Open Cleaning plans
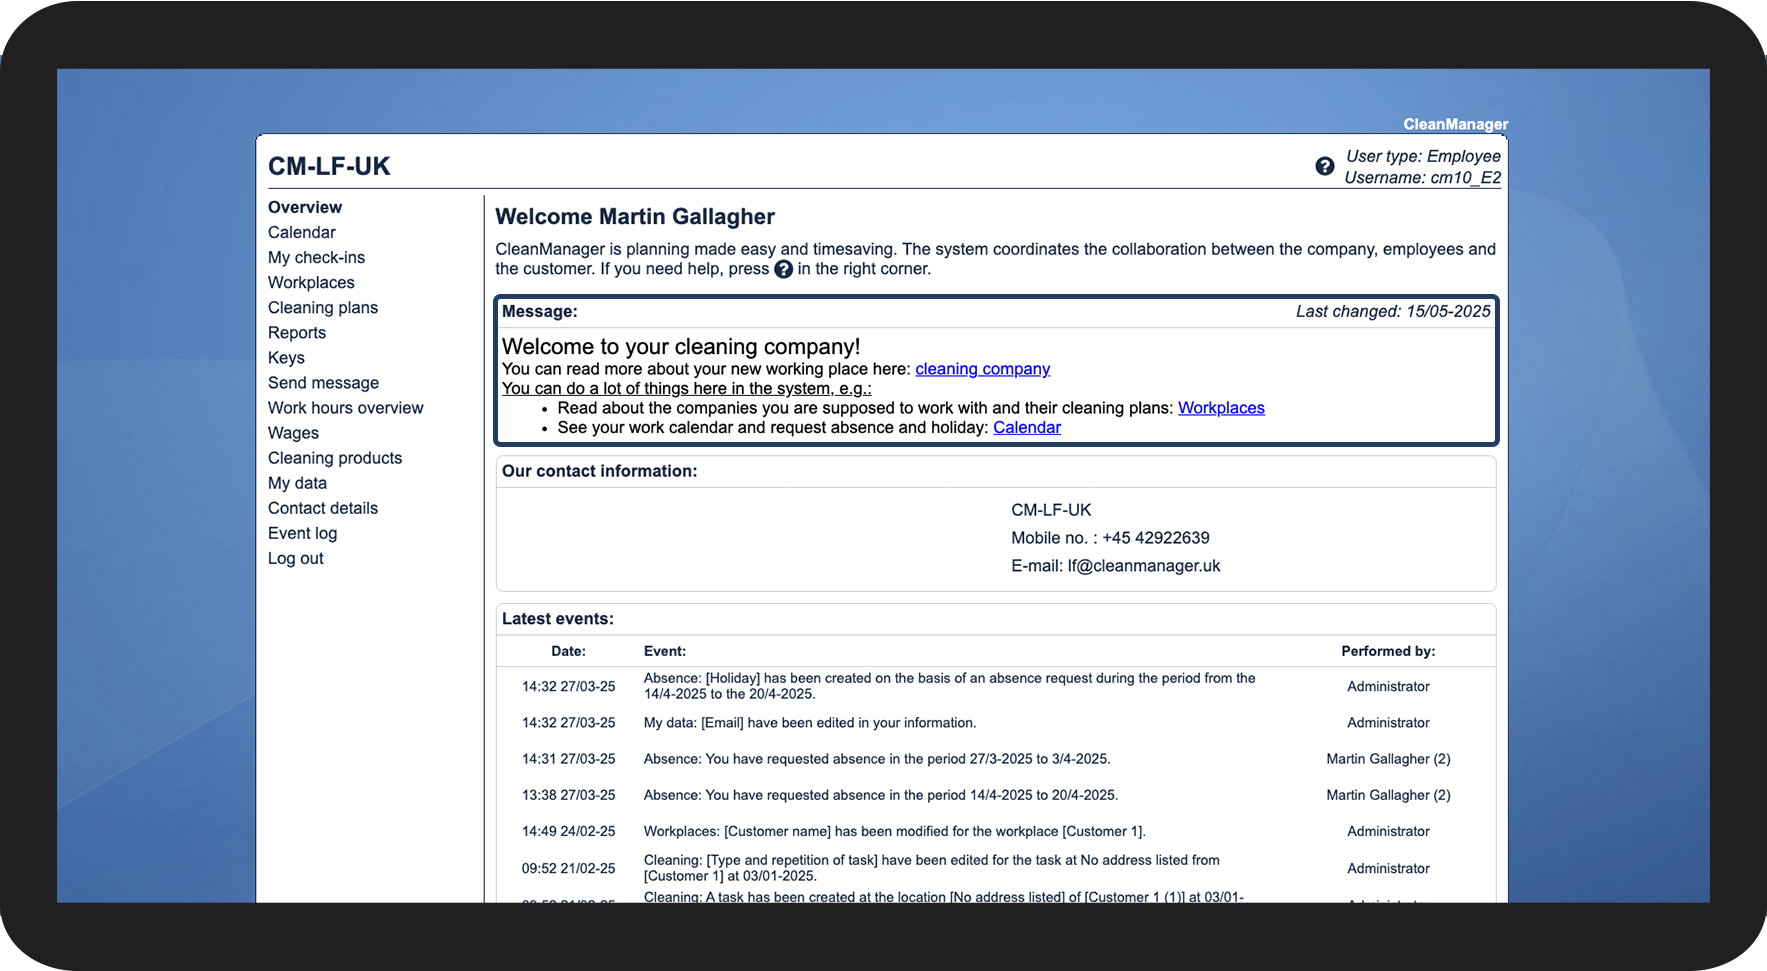 point(323,307)
